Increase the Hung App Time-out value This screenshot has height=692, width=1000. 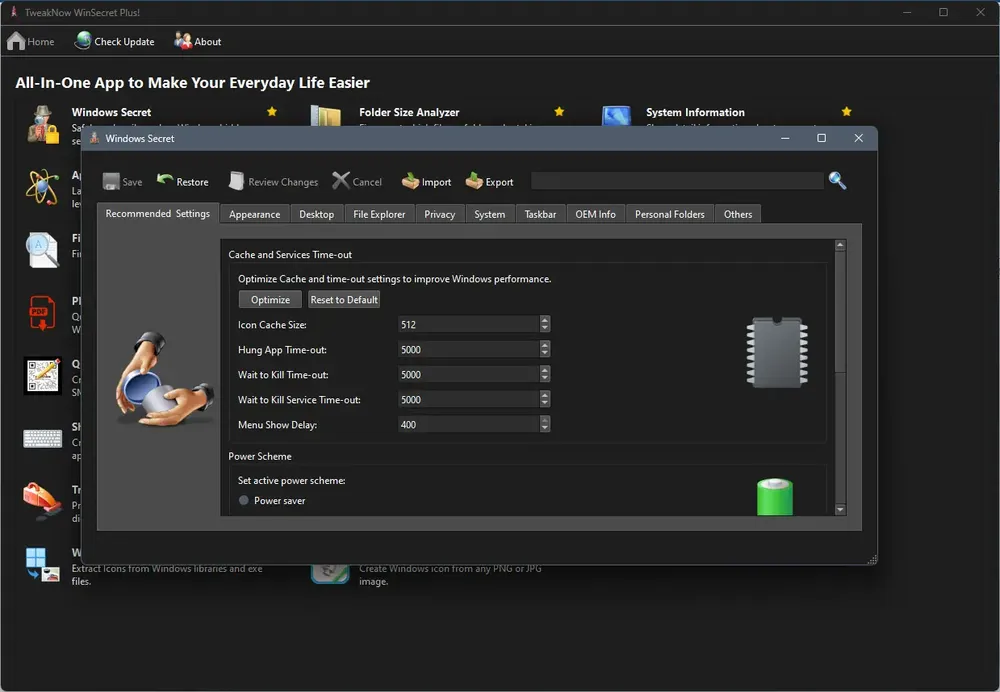tap(545, 345)
